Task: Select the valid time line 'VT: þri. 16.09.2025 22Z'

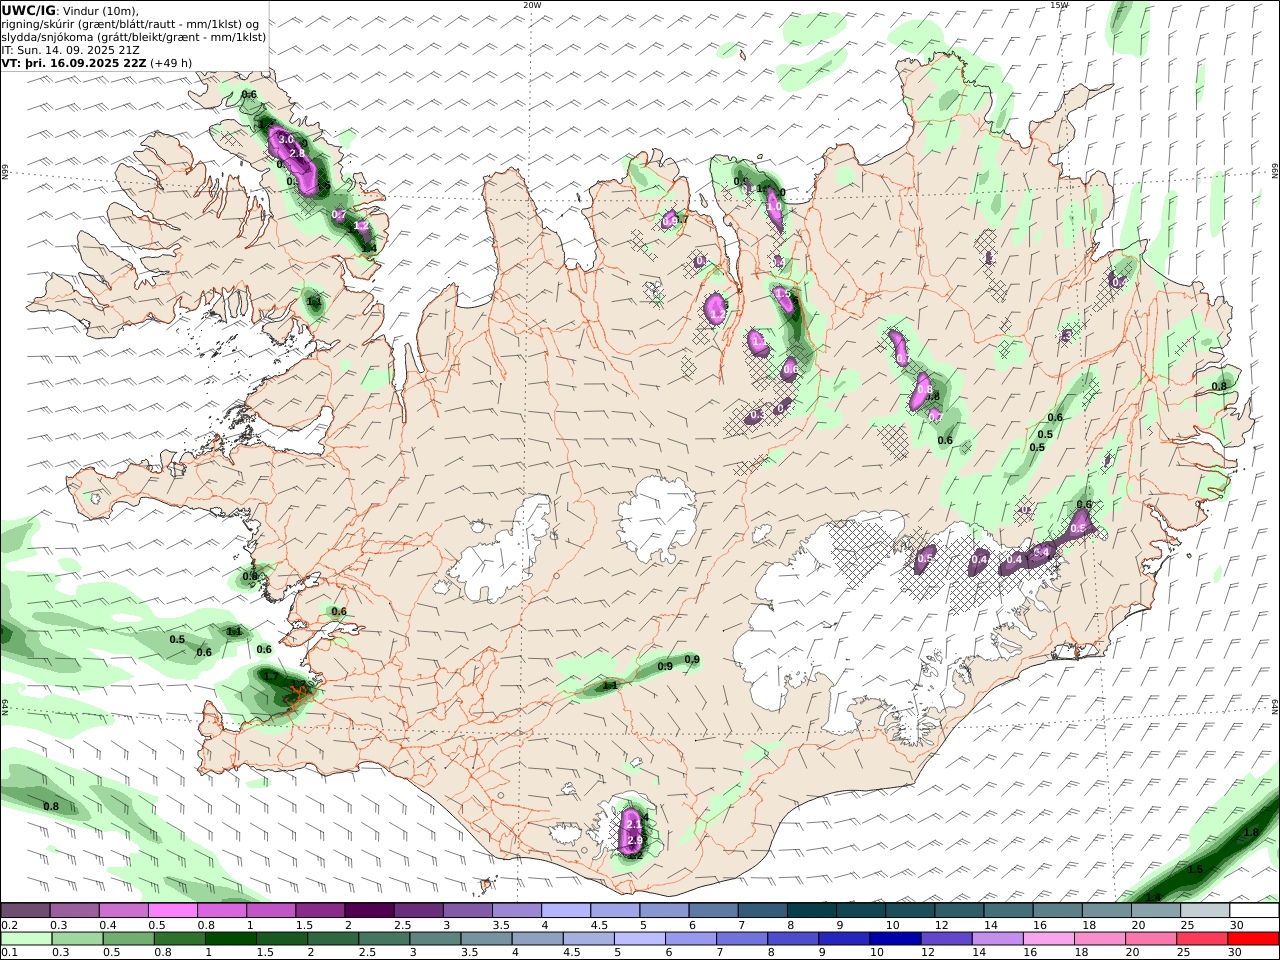Action: 74,63
